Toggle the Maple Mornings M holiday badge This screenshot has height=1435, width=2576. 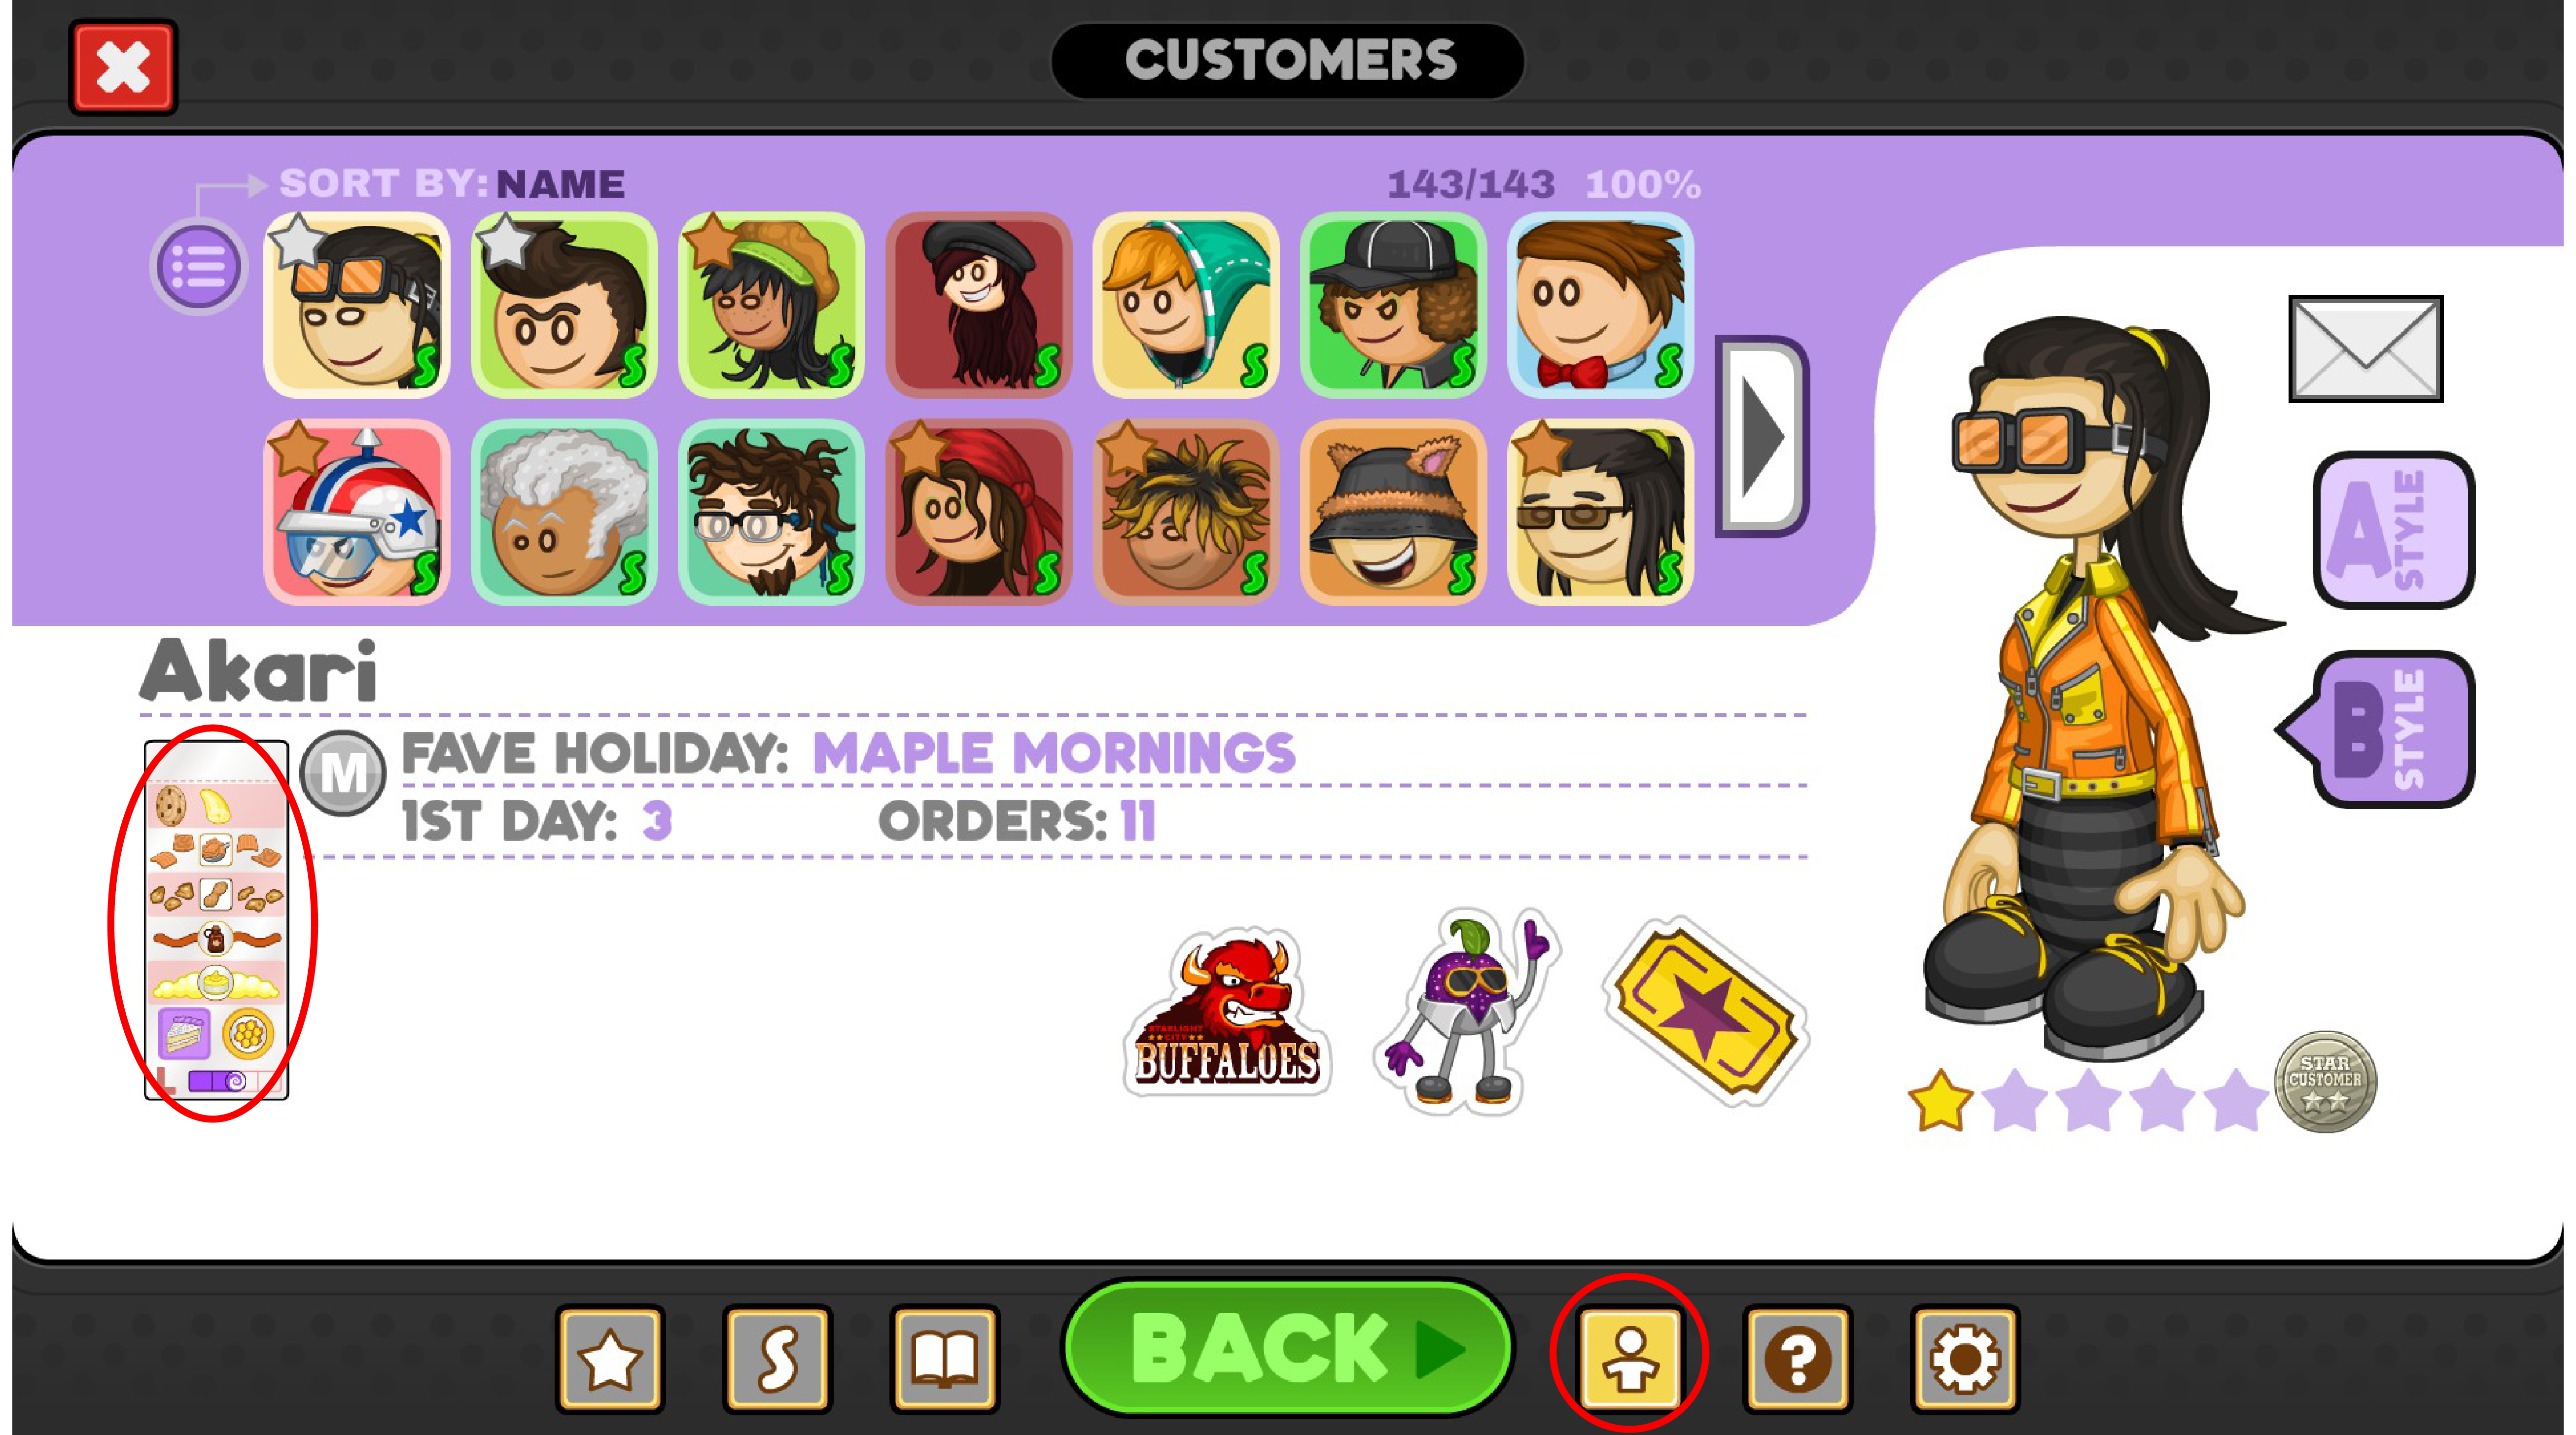[x=343, y=772]
